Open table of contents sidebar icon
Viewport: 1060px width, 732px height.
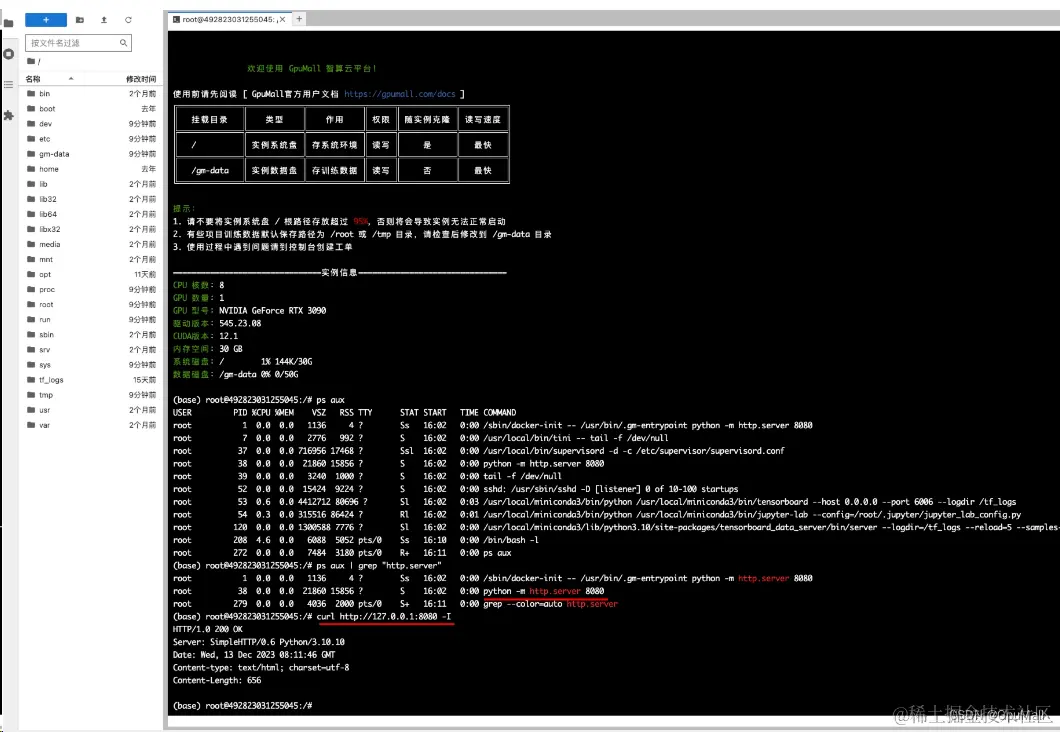[8, 84]
